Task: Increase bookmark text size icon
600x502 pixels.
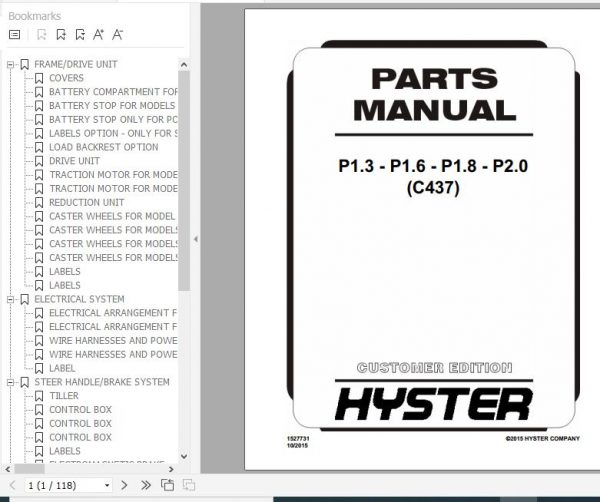Action: pos(98,35)
